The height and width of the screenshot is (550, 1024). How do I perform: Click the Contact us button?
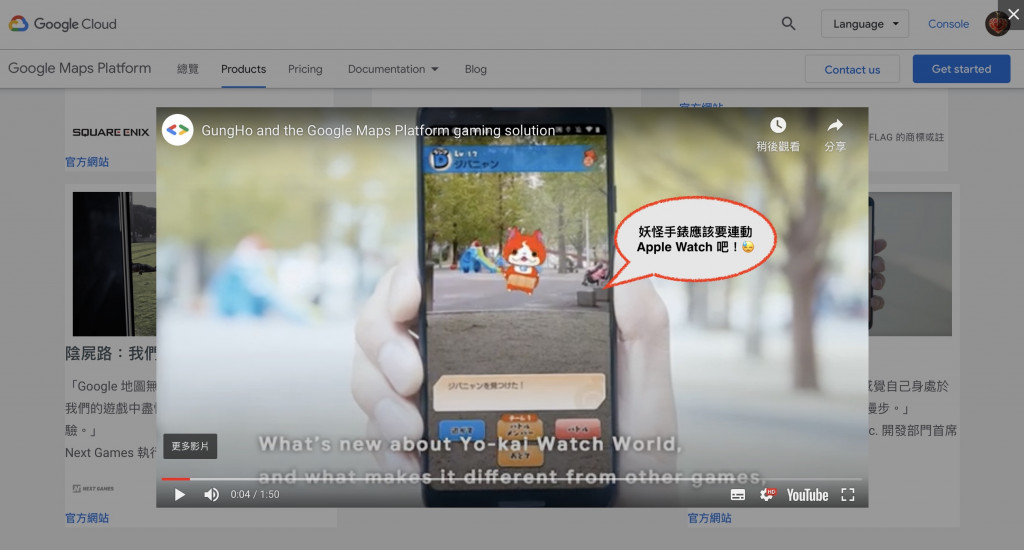[x=852, y=69]
